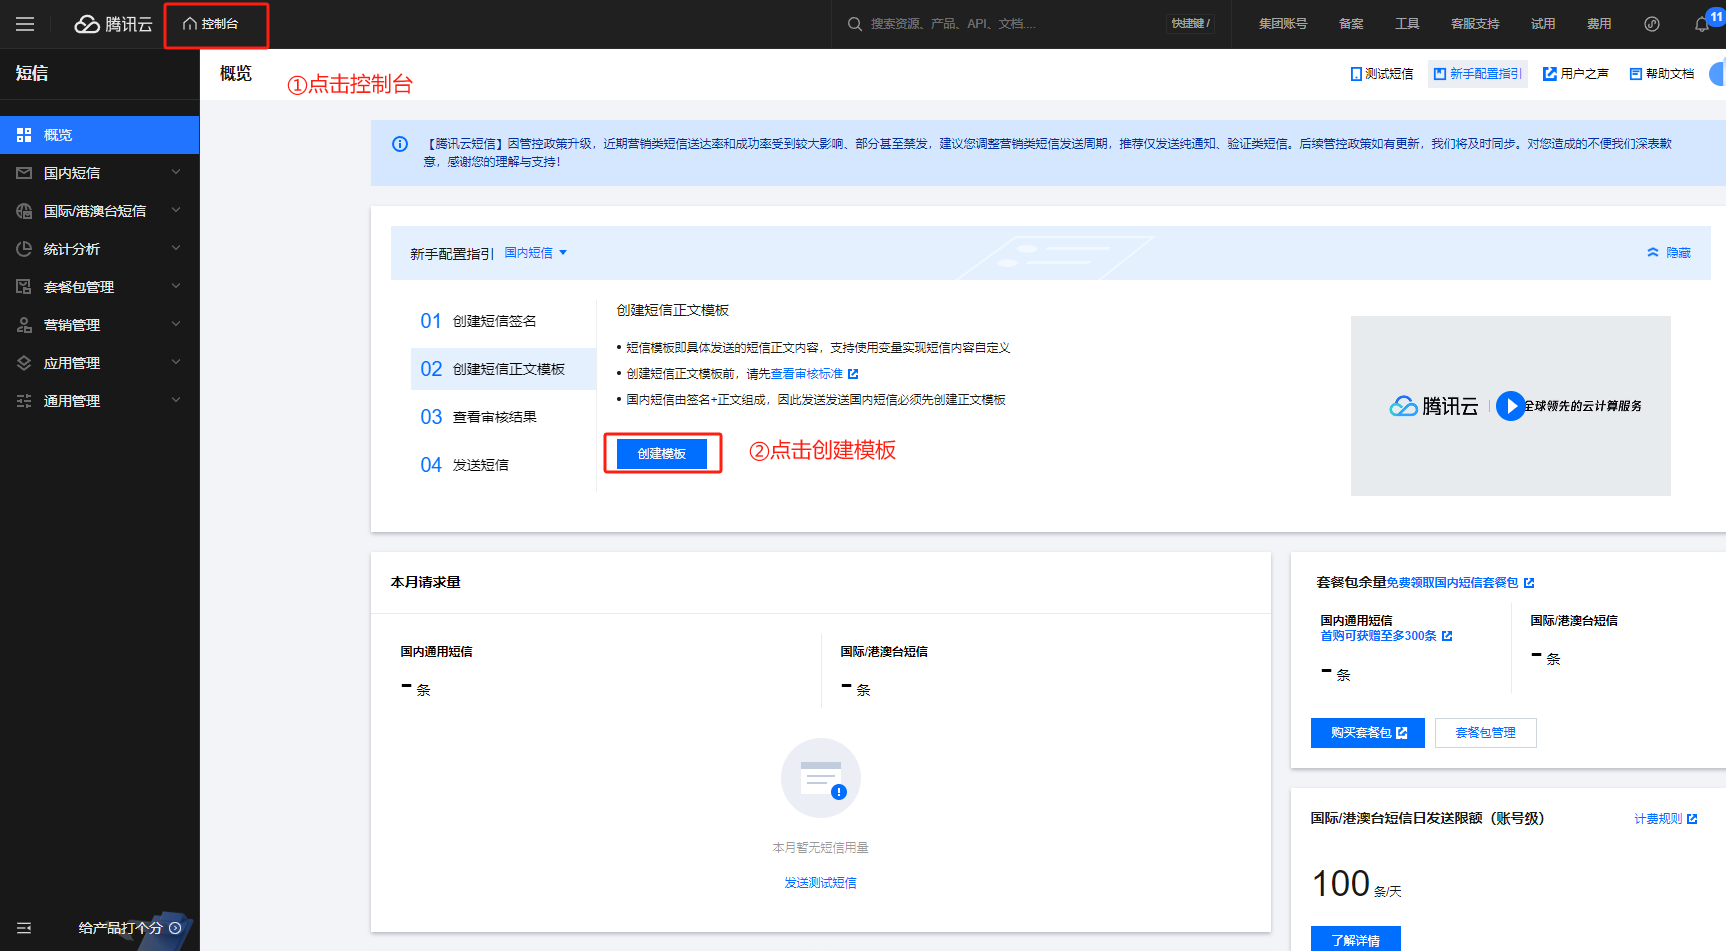The width and height of the screenshot is (1726, 951).
Task: Open 测试短信 from the top-right toolbar
Action: [x=1381, y=74]
